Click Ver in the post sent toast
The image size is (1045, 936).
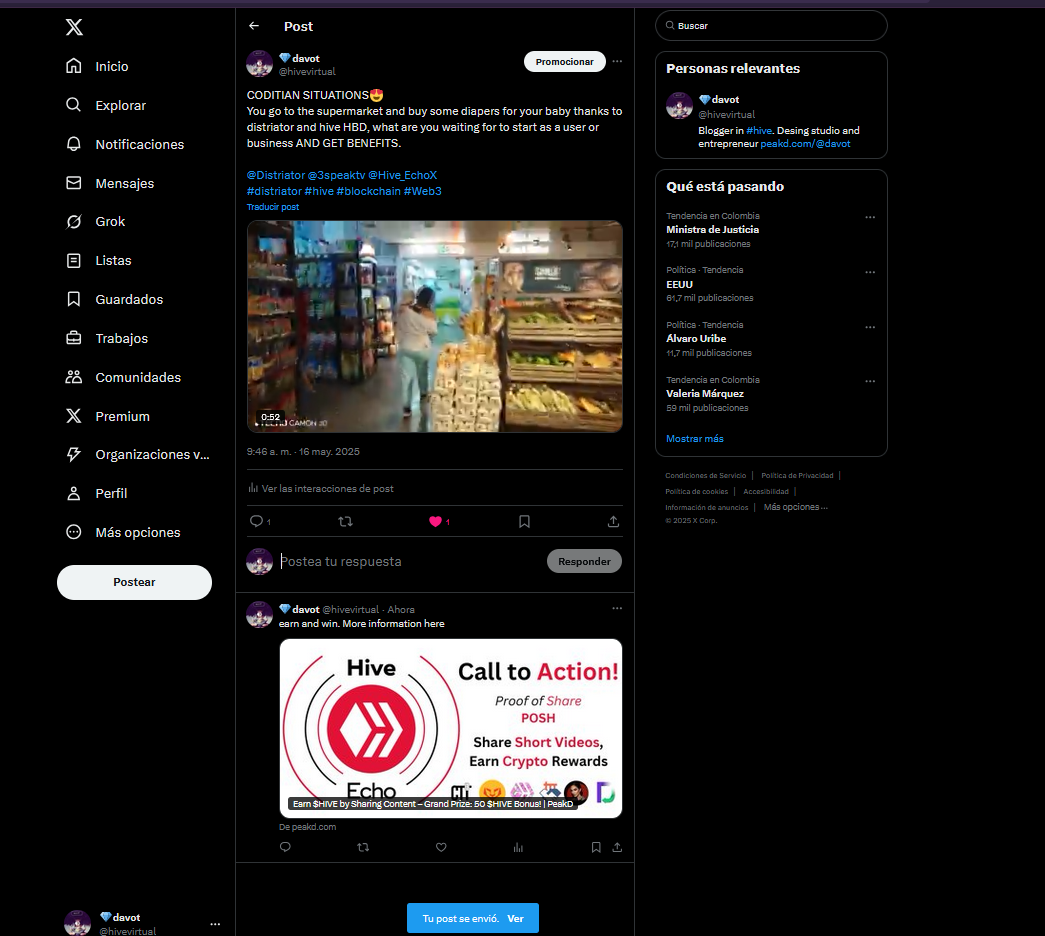point(515,919)
